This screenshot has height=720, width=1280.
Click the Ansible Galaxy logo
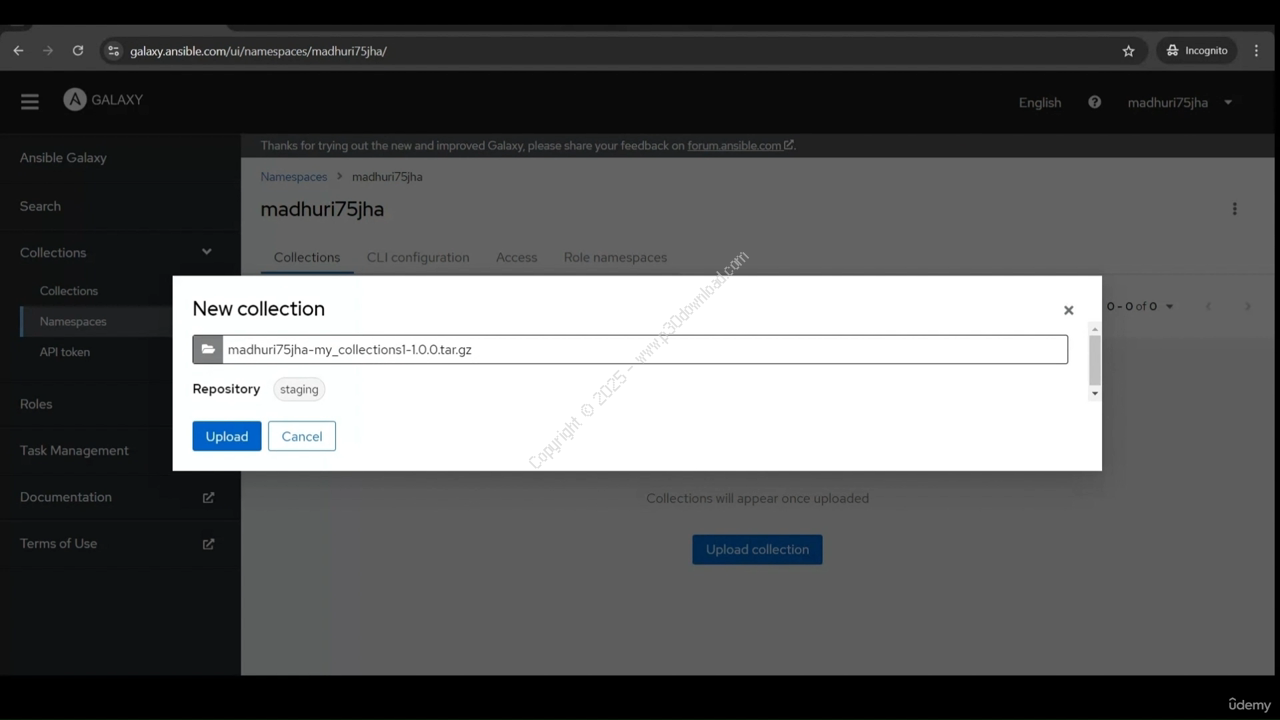click(x=103, y=100)
